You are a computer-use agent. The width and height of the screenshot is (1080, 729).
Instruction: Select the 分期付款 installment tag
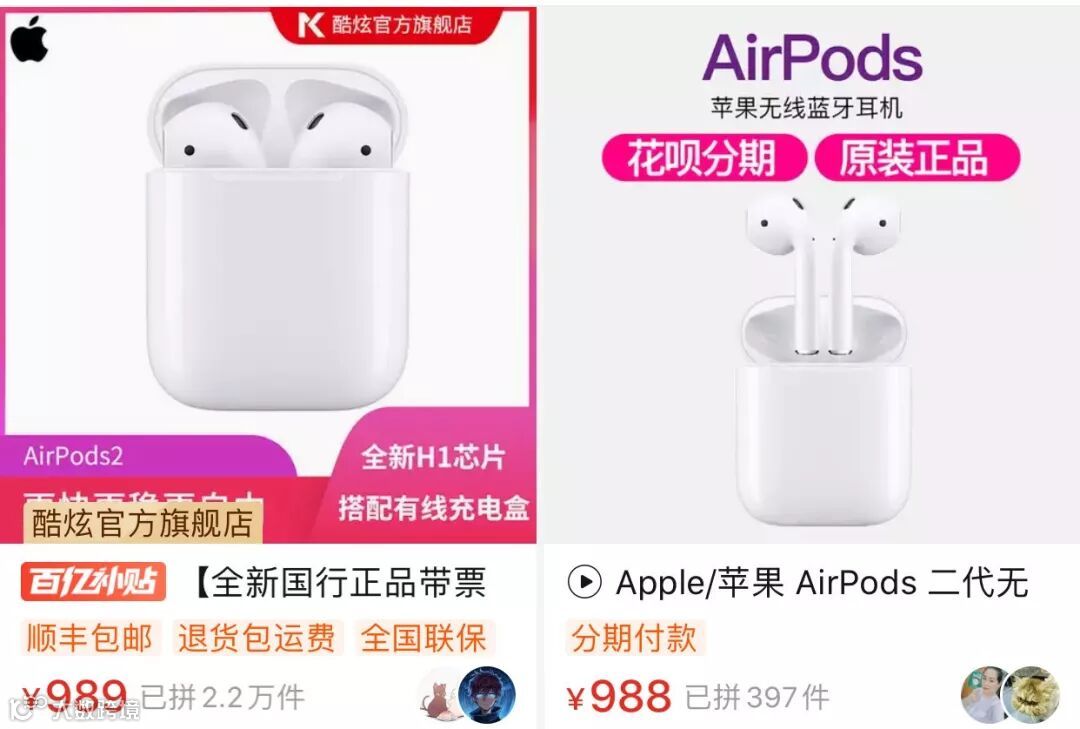coord(634,638)
